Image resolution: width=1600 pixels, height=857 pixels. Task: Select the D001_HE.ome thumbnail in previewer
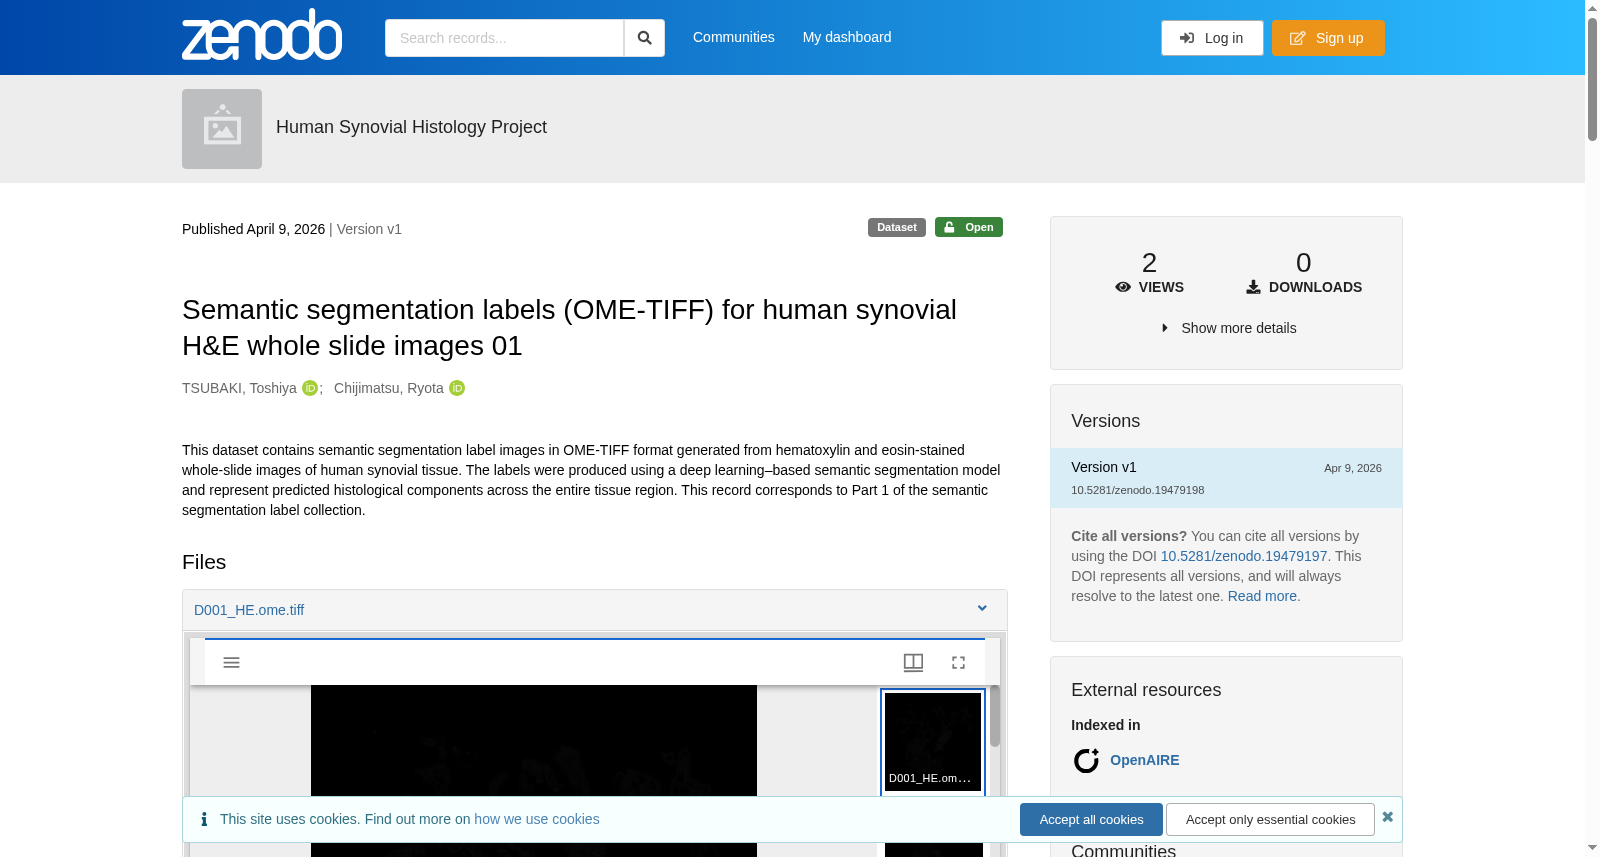(x=933, y=742)
